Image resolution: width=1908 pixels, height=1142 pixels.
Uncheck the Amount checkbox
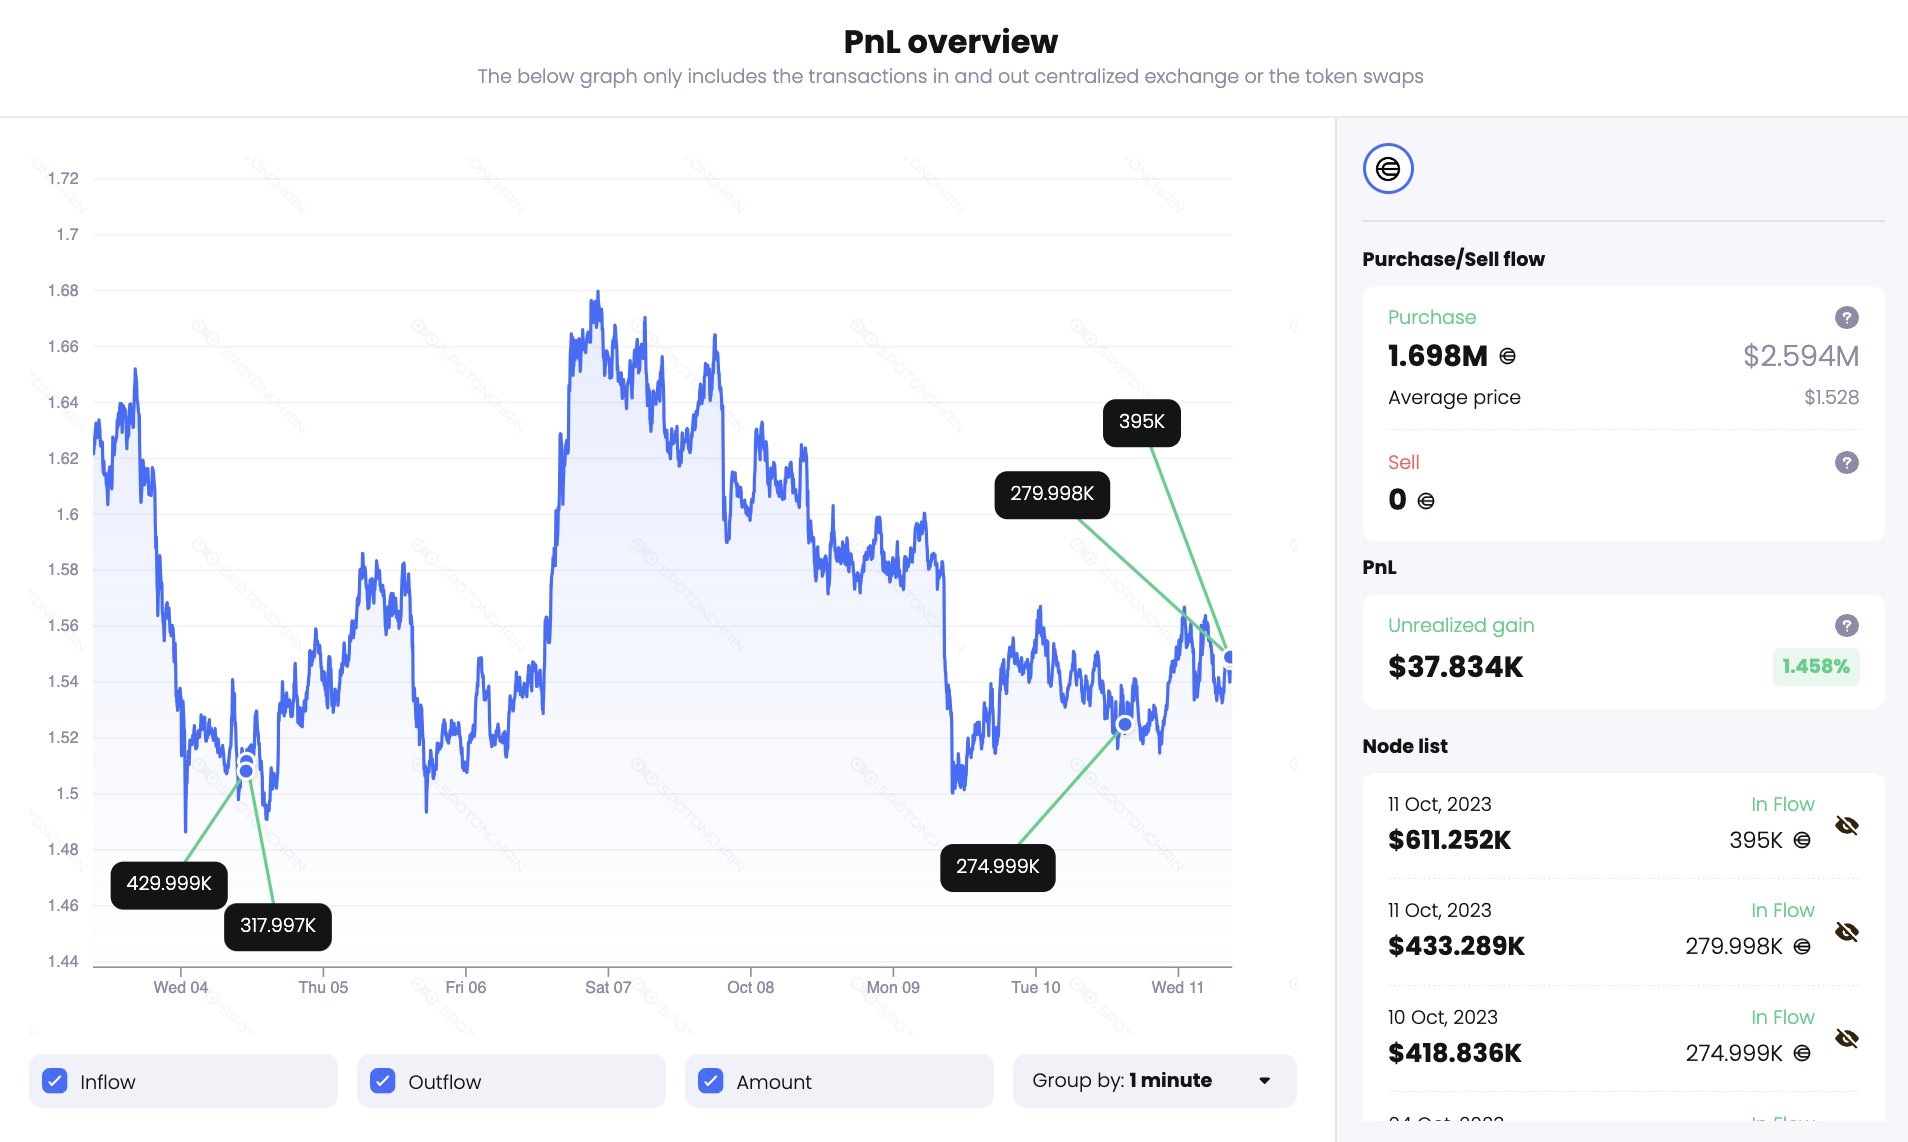(711, 1081)
